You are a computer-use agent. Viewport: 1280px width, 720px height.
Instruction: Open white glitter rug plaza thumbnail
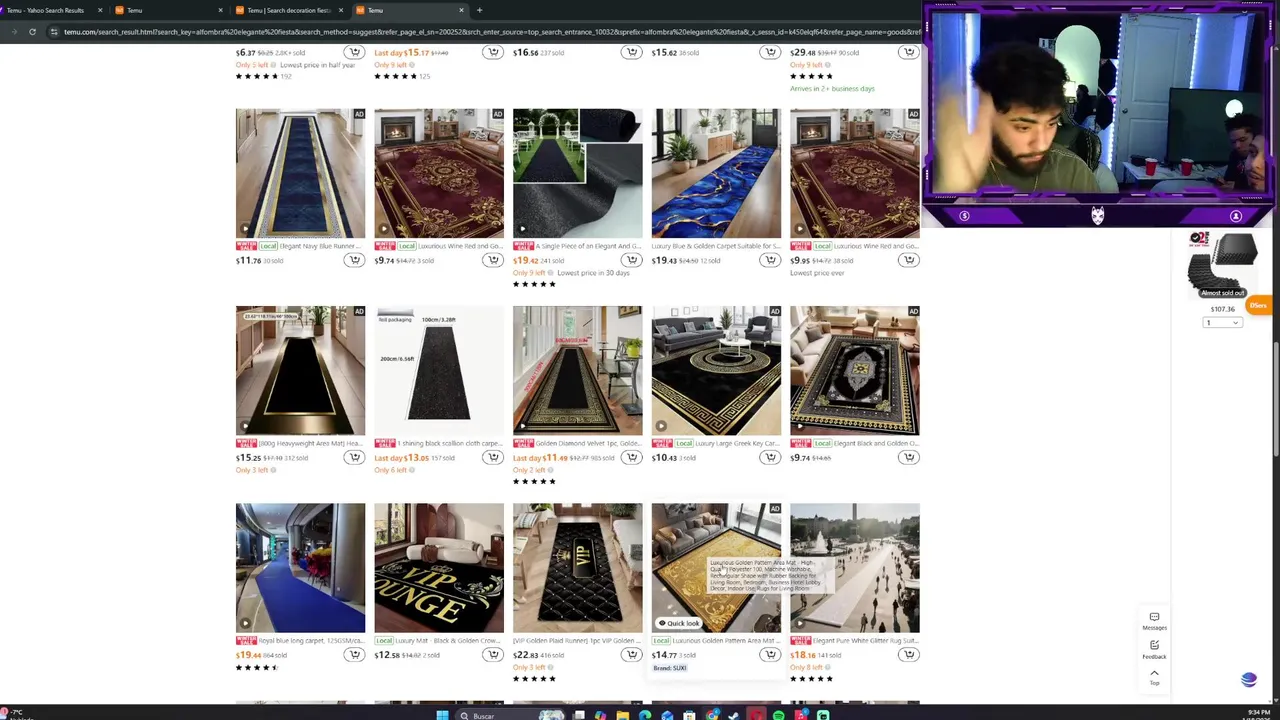[854, 568]
